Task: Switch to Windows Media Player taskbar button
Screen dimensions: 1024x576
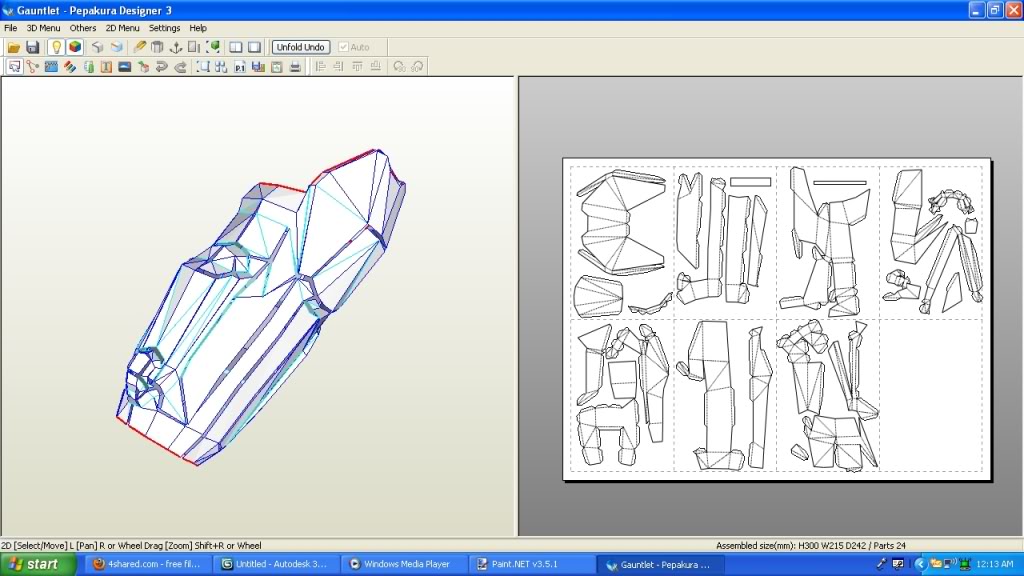Action: click(x=404, y=564)
